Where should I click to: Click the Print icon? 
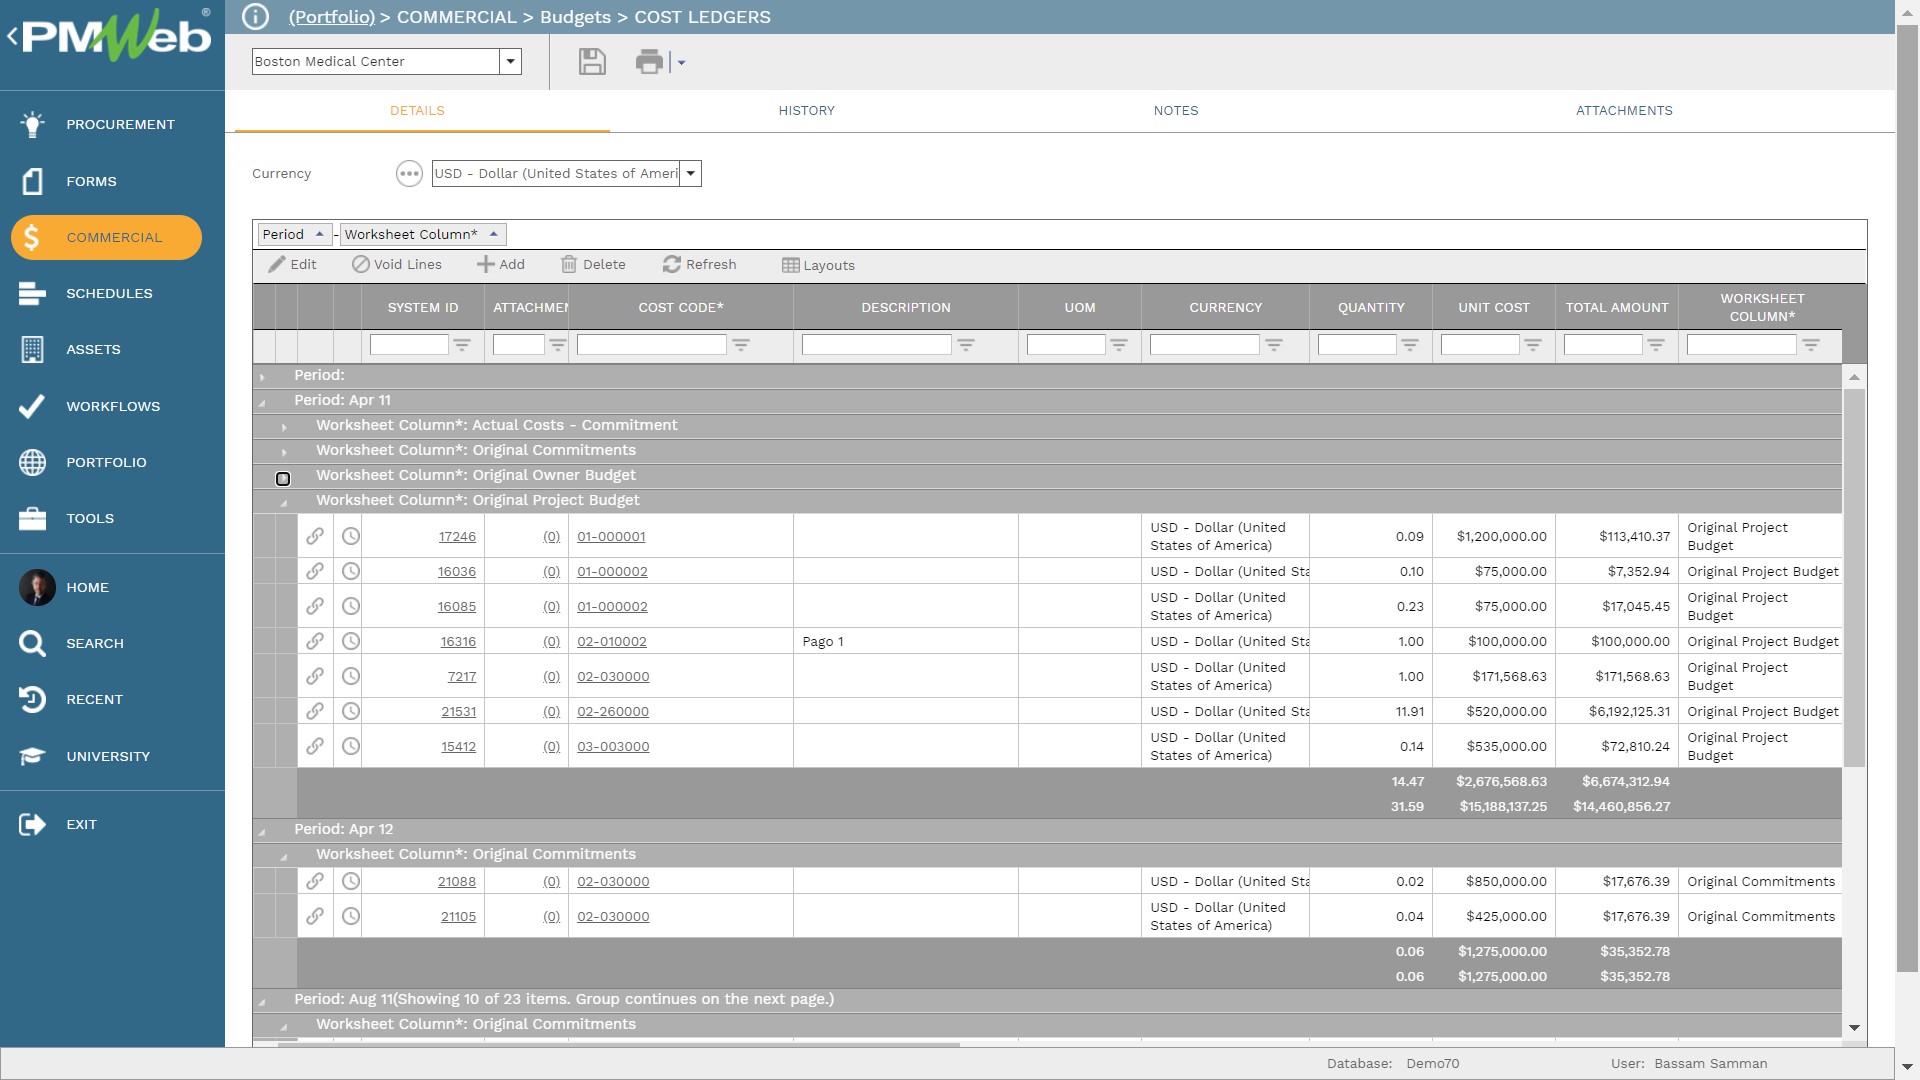point(650,62)
